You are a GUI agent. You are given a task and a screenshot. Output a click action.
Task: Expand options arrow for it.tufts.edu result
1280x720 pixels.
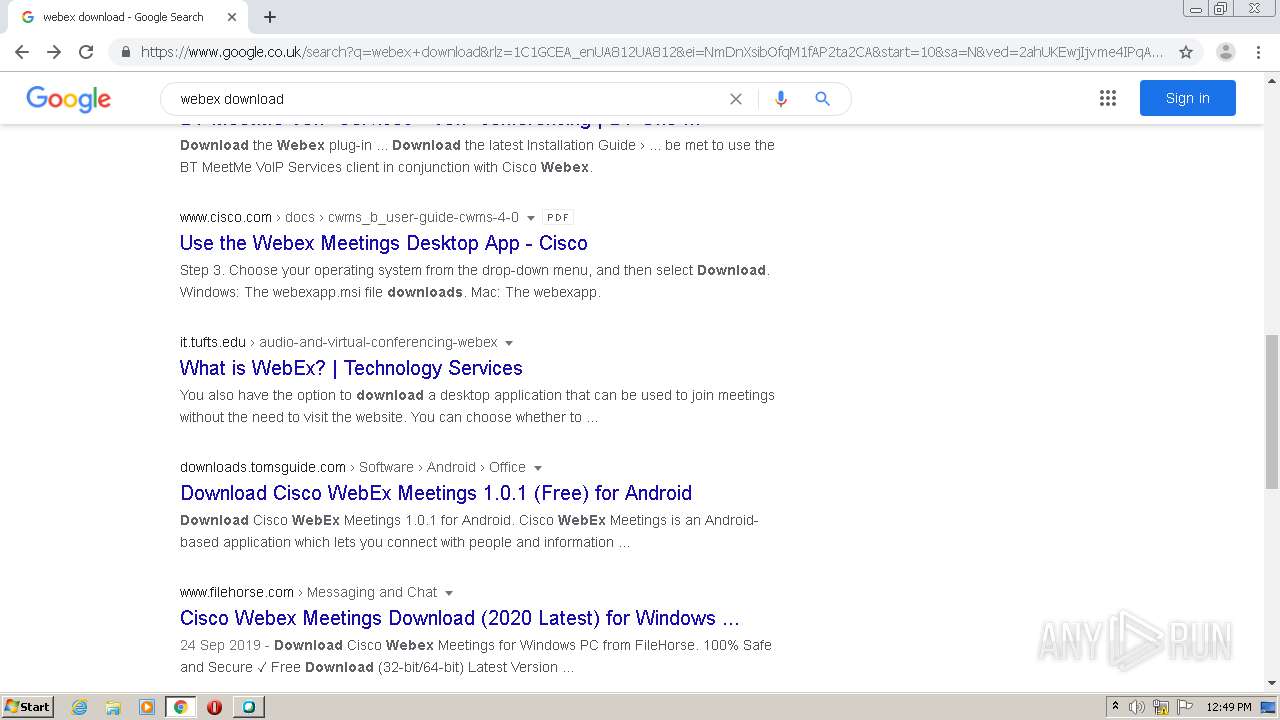tap(509, 343)
